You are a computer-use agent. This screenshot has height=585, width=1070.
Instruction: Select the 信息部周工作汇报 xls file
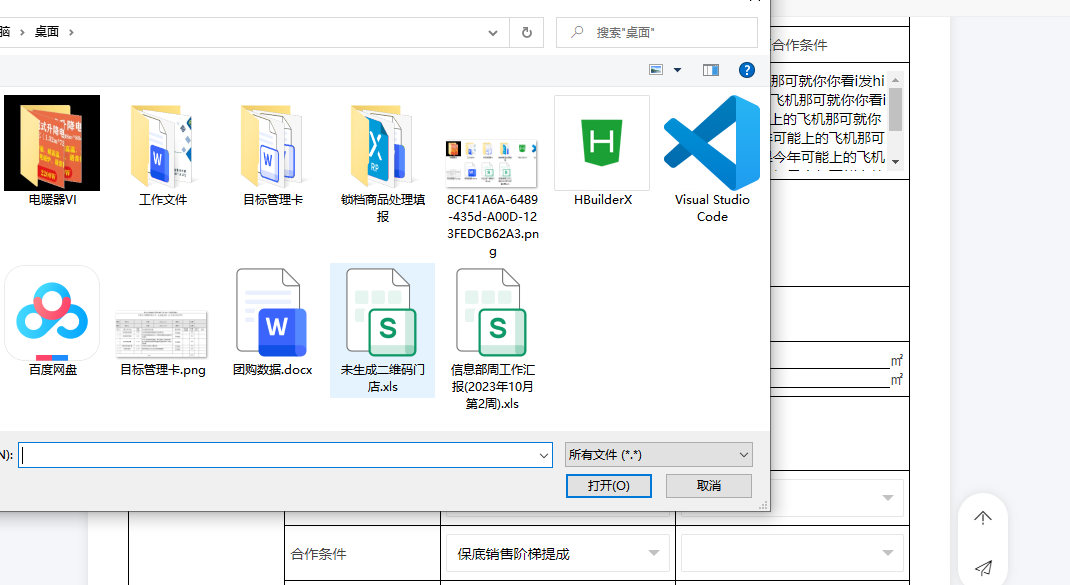tap(492, 313)
